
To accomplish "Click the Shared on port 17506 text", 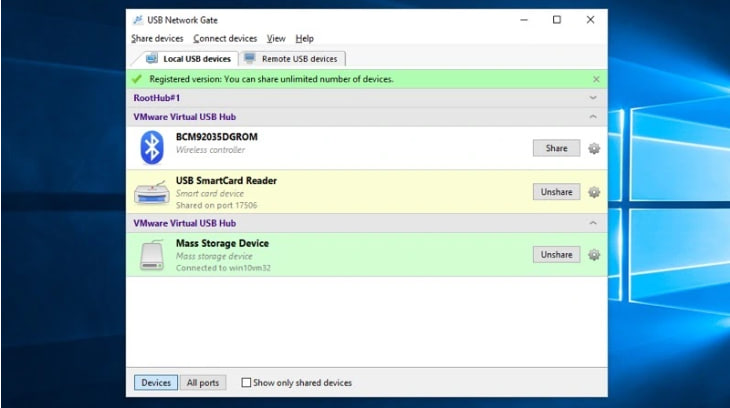I will (216, 205).
